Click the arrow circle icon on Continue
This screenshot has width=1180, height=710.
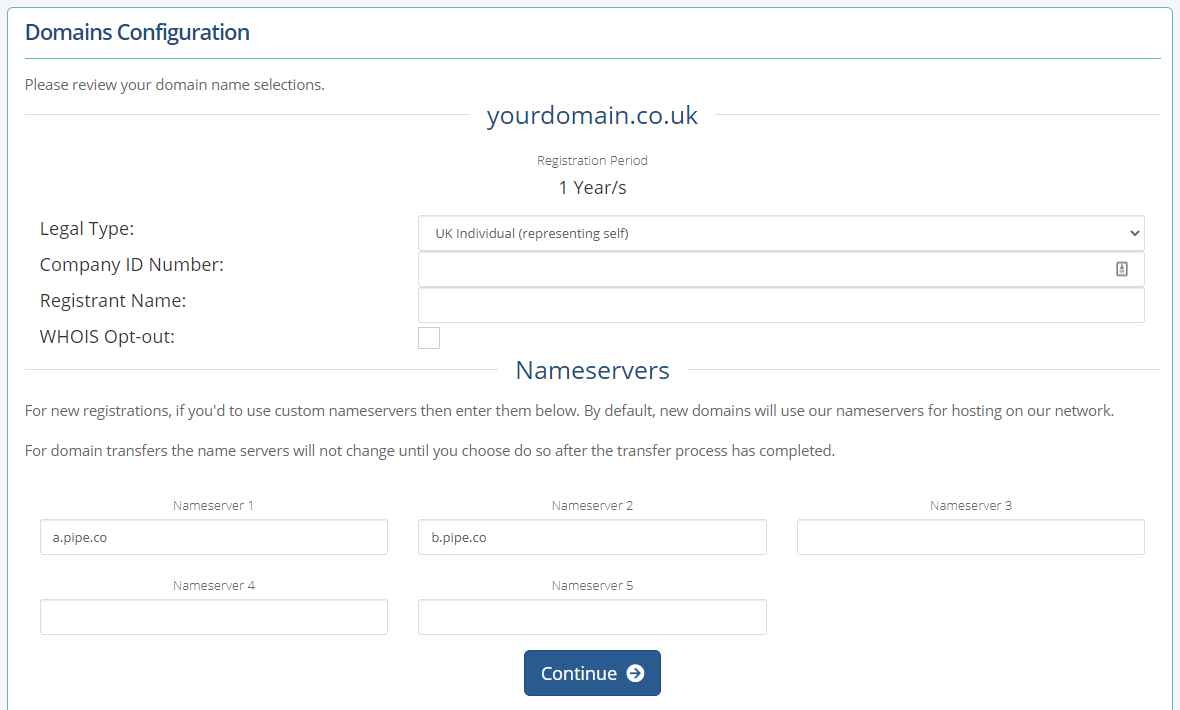pyautogui.click(x=635, y=673)
